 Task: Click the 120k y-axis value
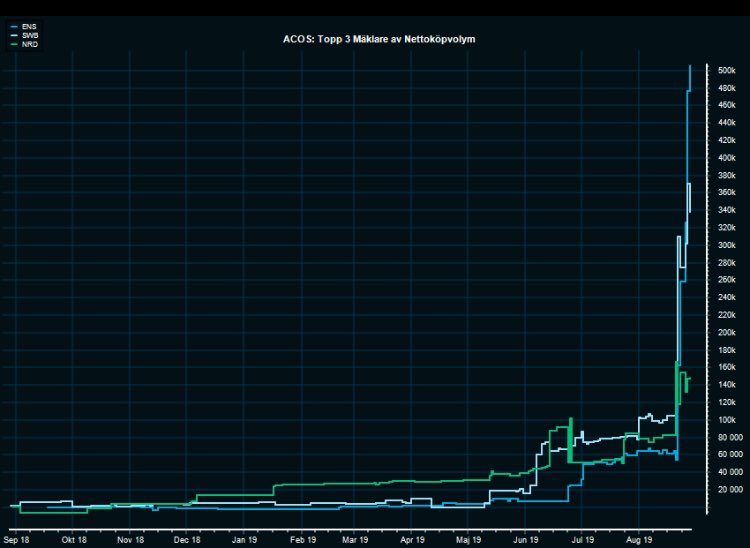(727, 402)
